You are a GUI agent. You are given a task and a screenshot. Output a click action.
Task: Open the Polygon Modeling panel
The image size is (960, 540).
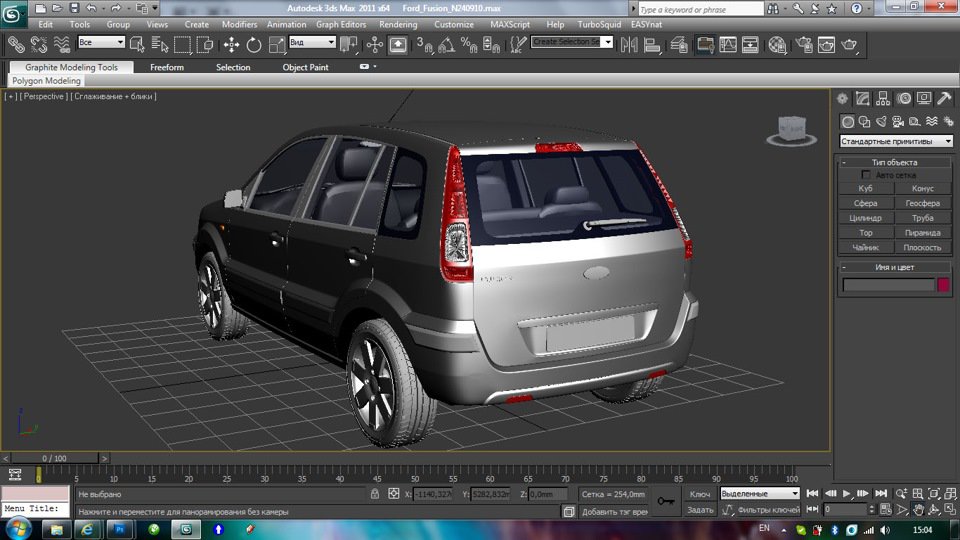pyautogui.click(x=47, y=80)
